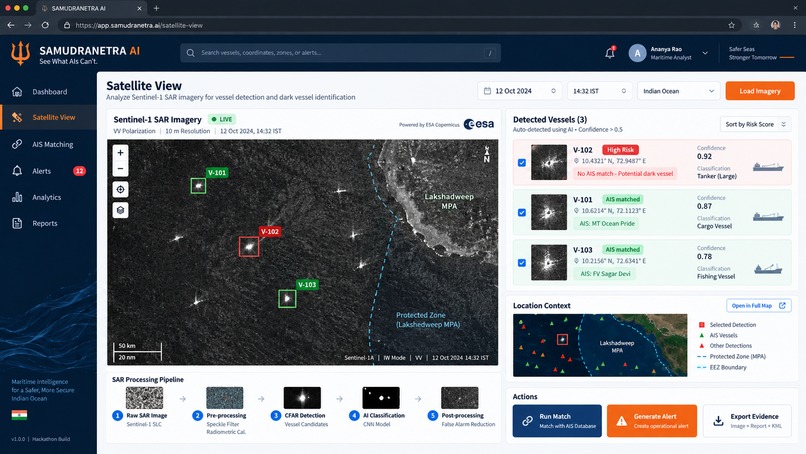Select Satellite View in the sidebar
Screen dimensions: 806x454
48,117
